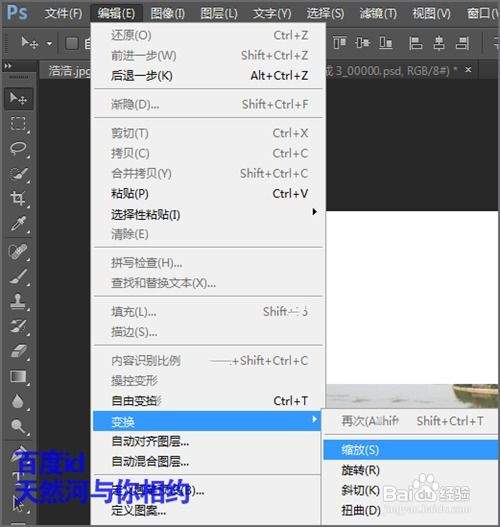Select the Crop tool
The width and height of the screenshot is (500, 527).
[18, 198]
